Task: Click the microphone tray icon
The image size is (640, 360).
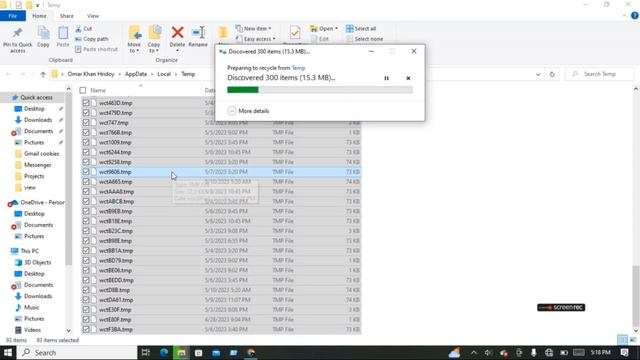Action: click(x=533, y=352)
